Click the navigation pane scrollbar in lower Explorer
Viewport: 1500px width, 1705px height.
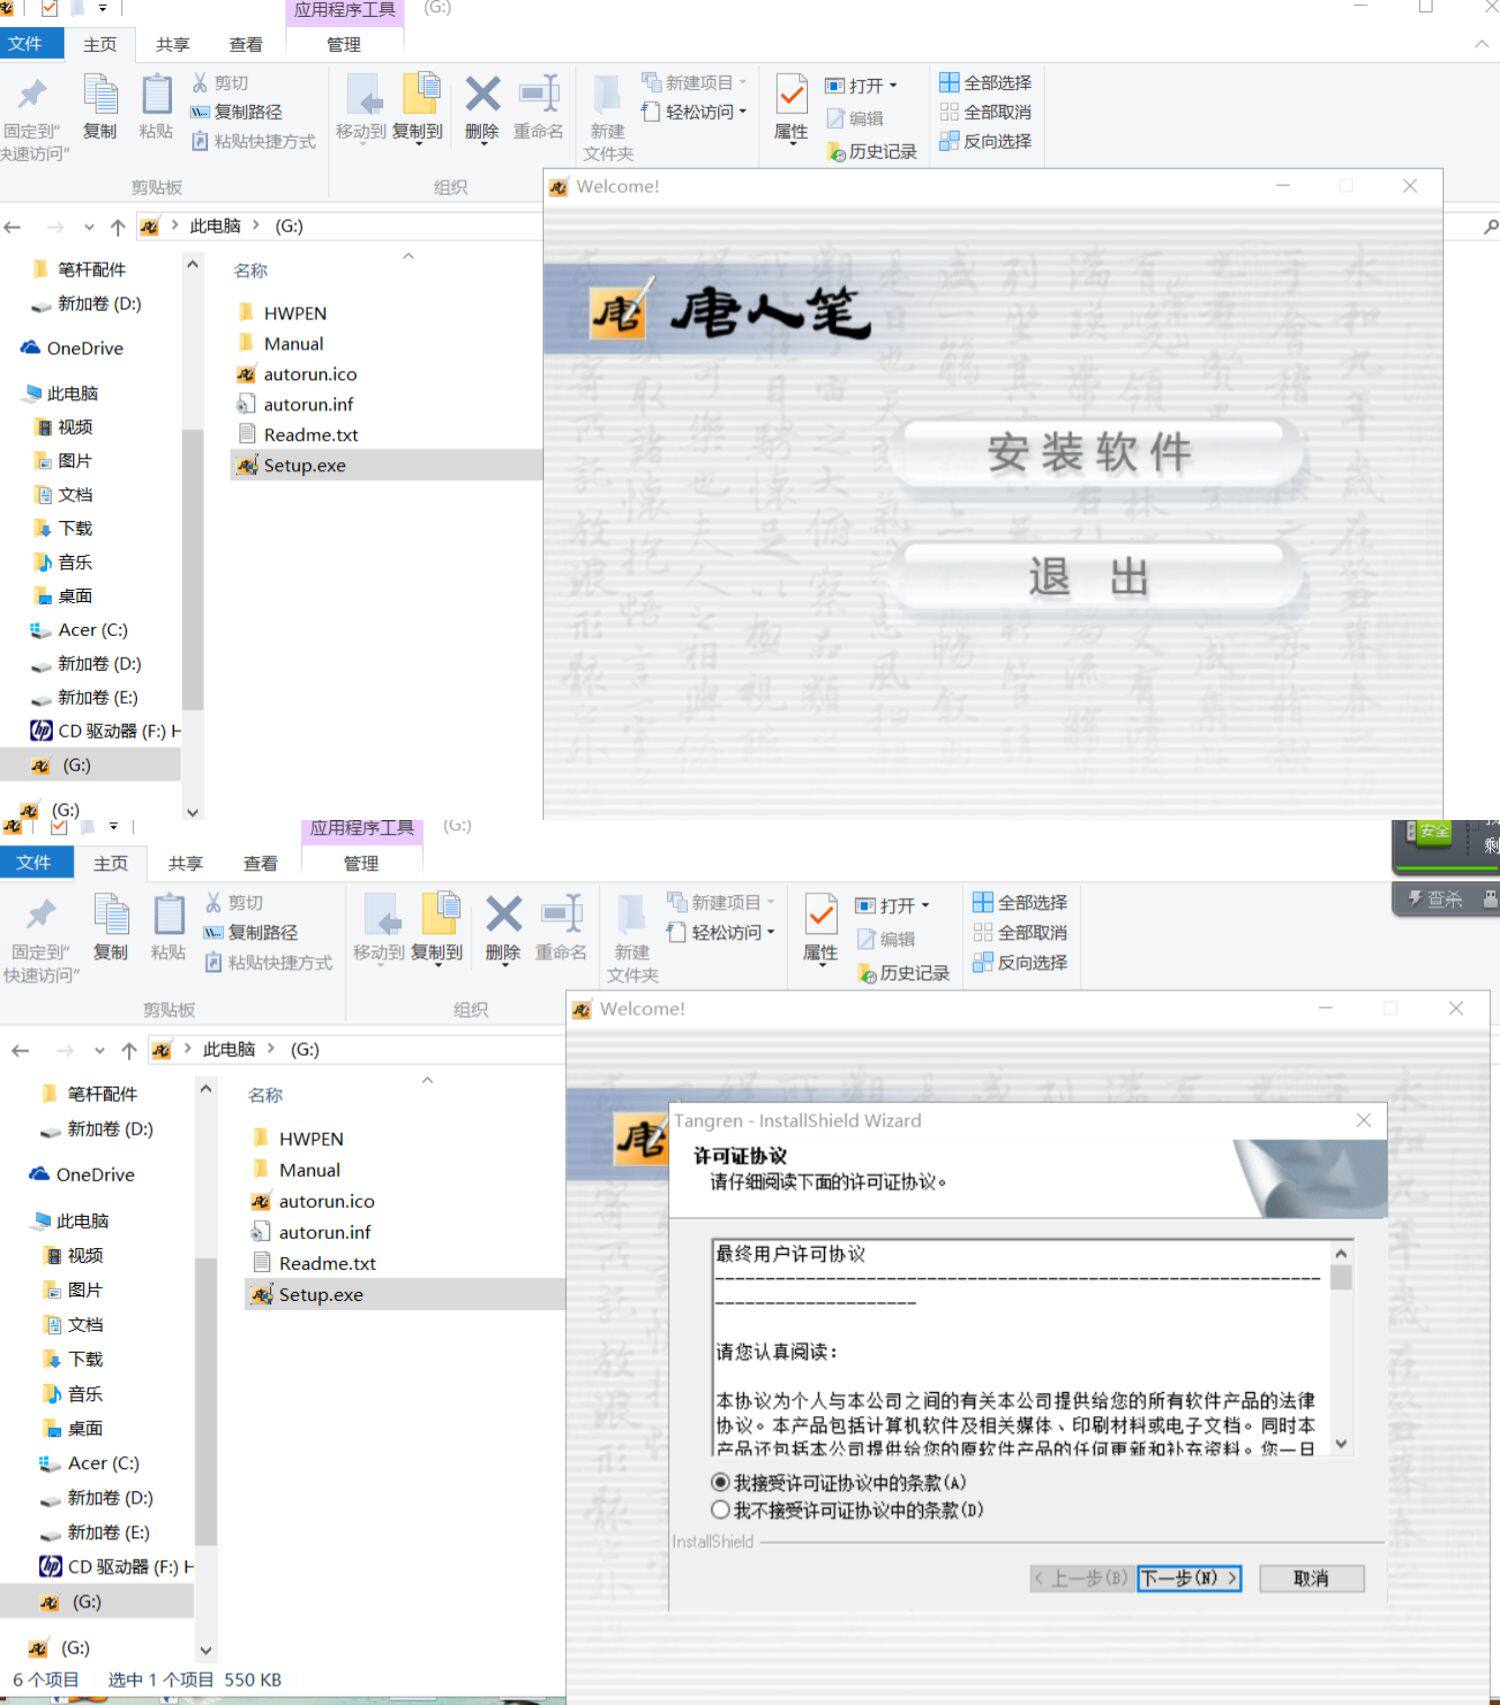click(205, 1400)
